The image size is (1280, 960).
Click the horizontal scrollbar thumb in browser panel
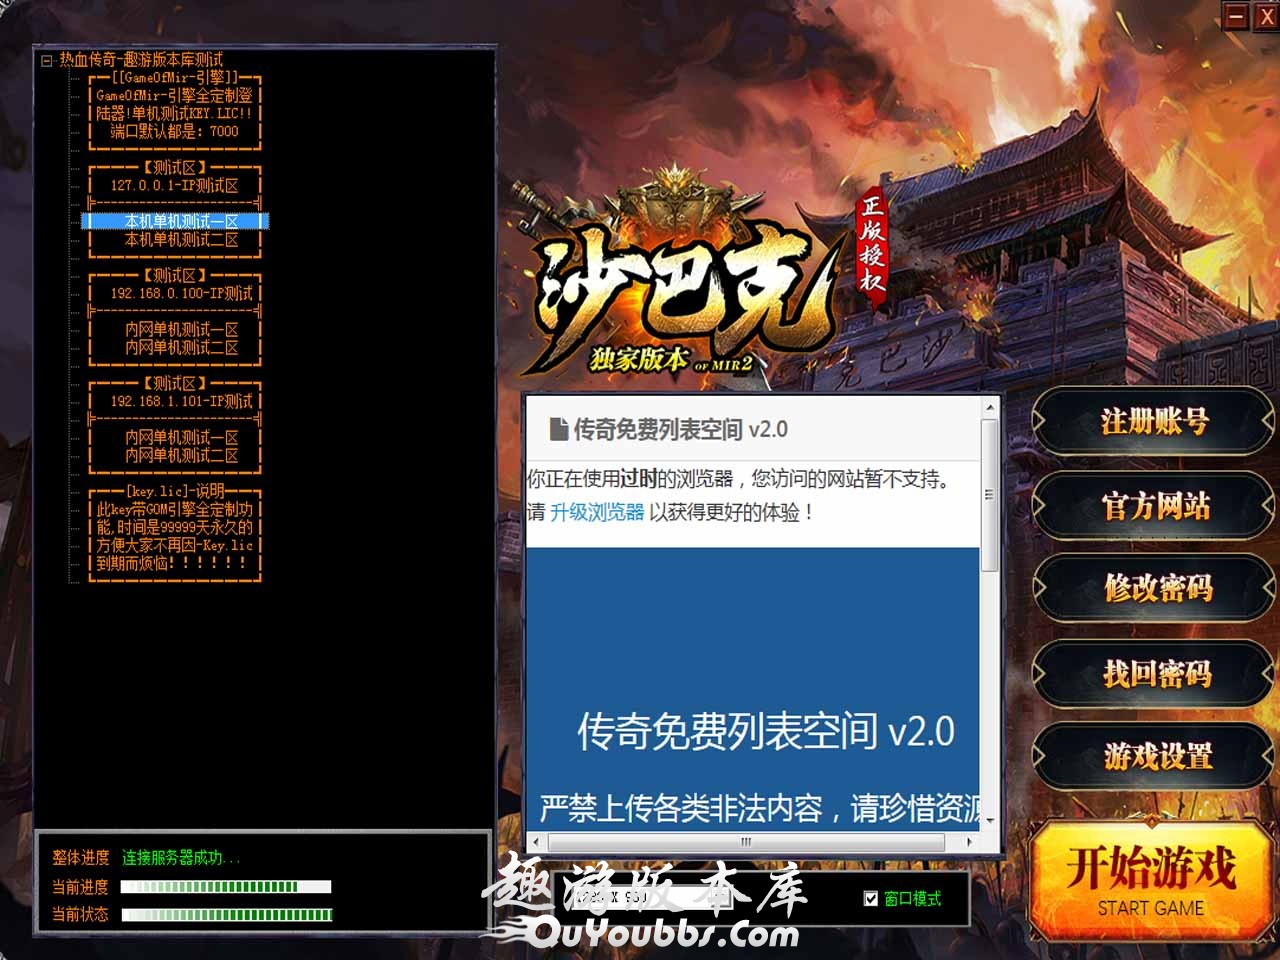point(745,842)
